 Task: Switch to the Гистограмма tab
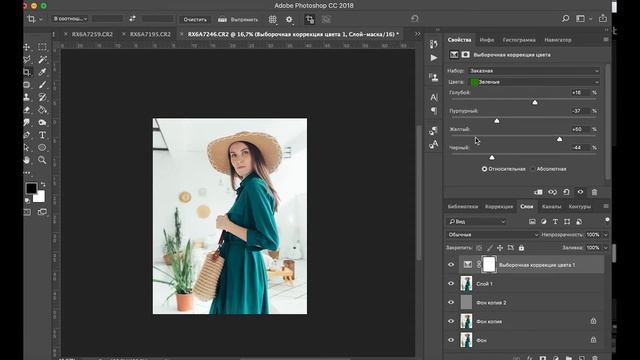pyautogui.click(x=519, y=40)
